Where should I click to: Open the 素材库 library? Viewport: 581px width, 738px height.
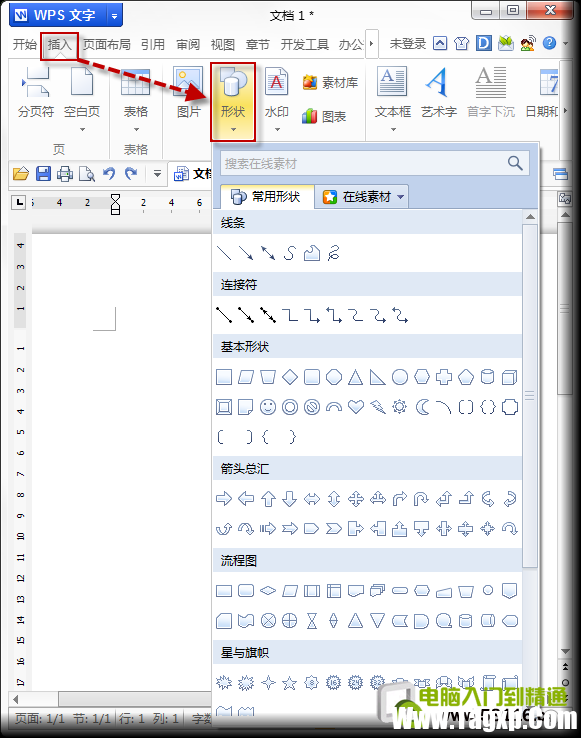tap(331, 83)
